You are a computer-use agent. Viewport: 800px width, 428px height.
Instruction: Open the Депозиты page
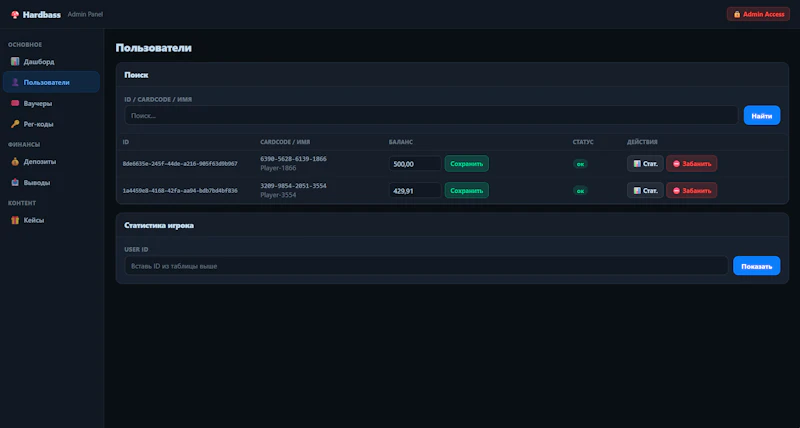pos(51,162)
